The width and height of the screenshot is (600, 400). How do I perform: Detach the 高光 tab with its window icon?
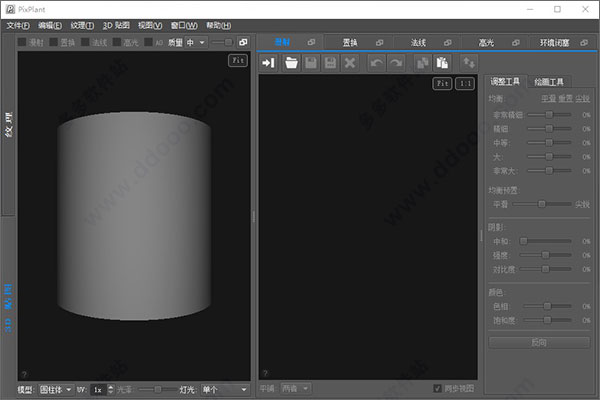(x=516, y=42)
